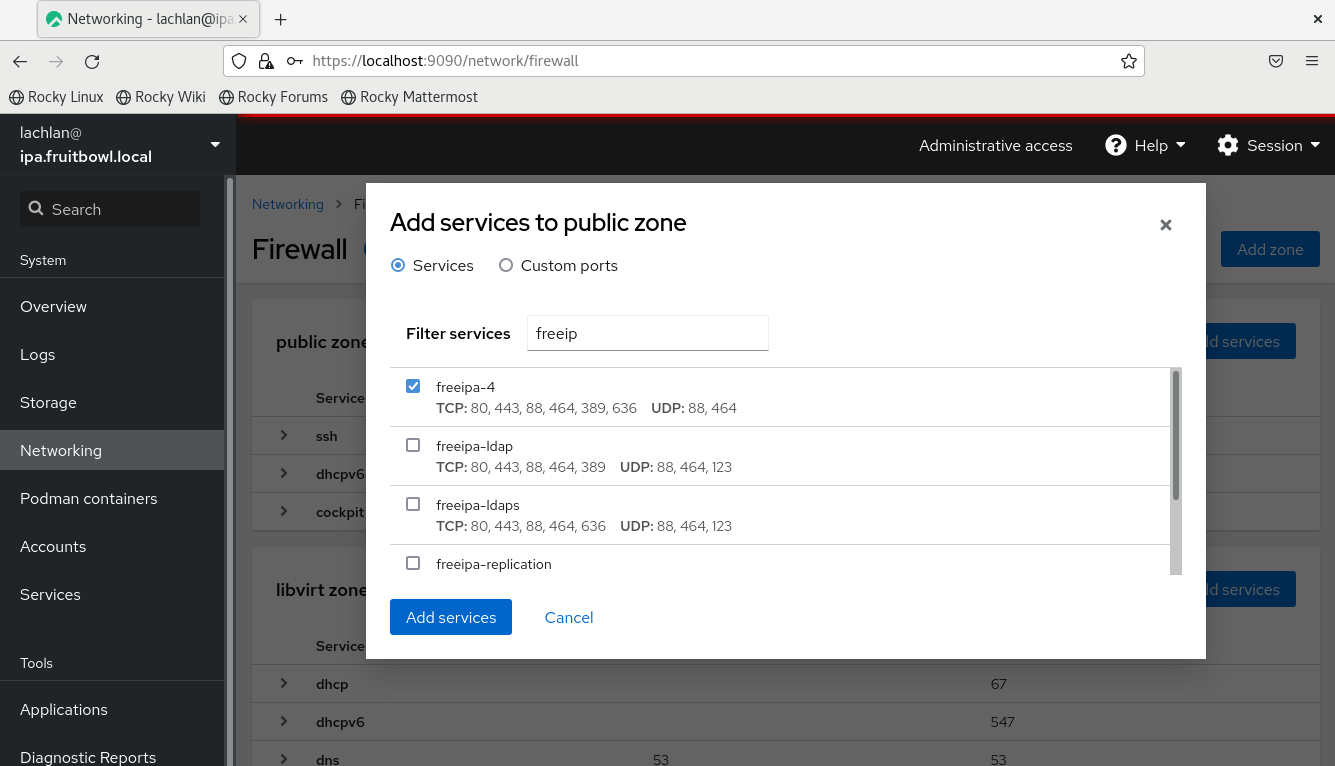Click the browser back arrow

(x=20, y=61)
